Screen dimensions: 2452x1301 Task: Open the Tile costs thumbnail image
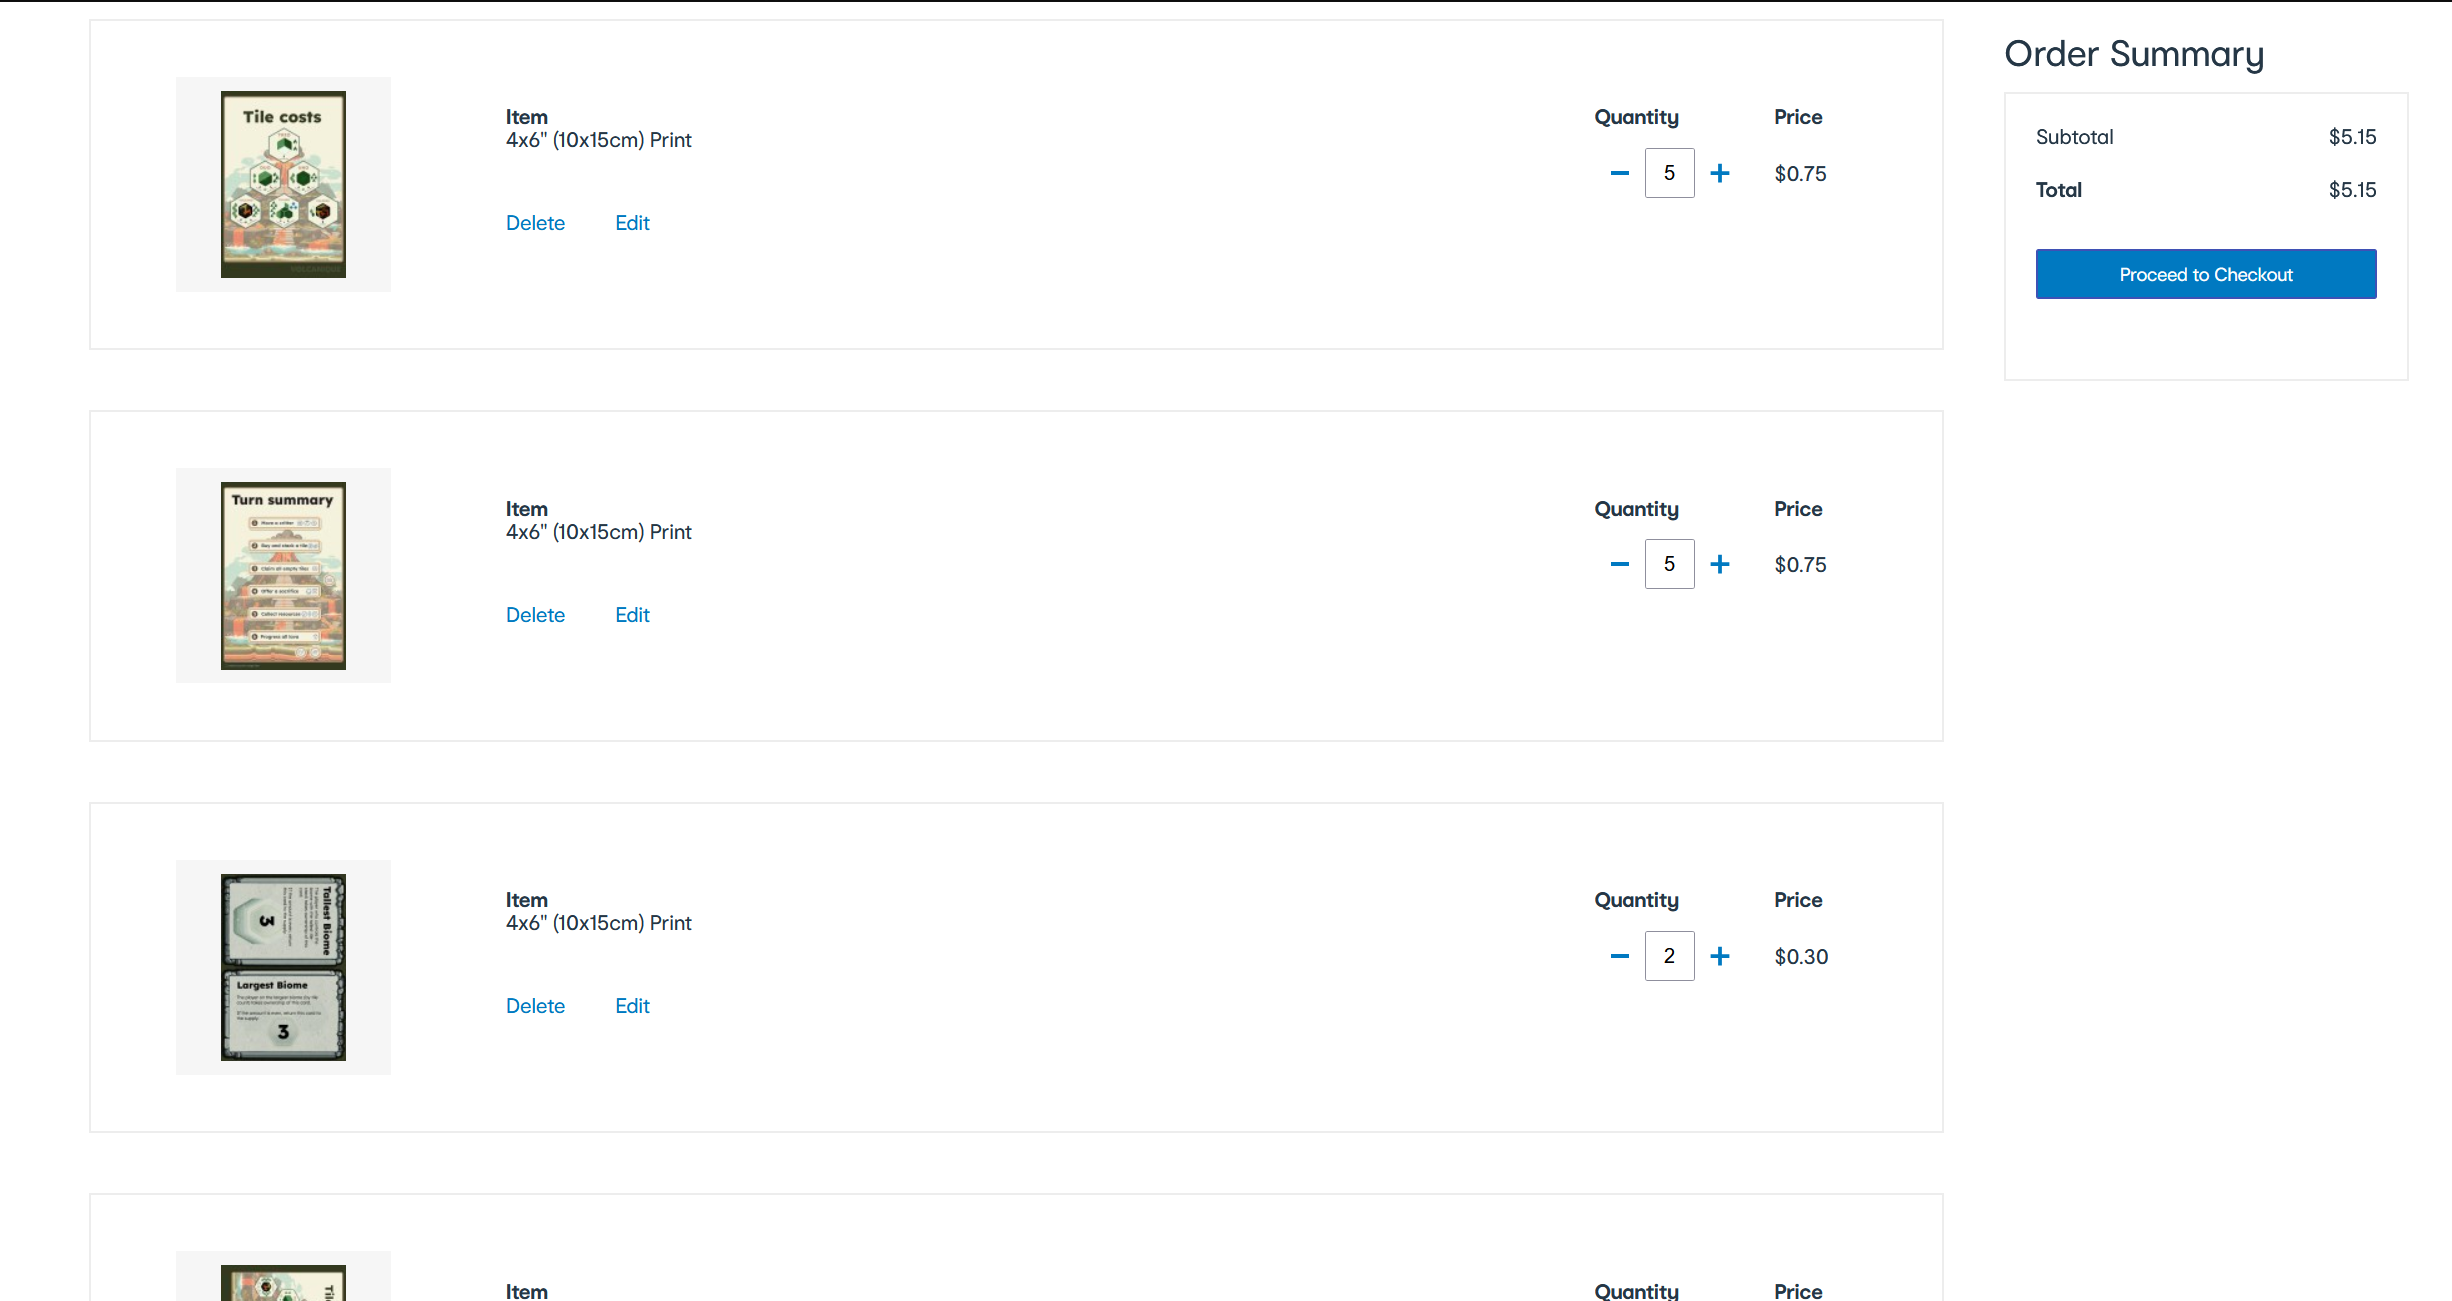283,184
